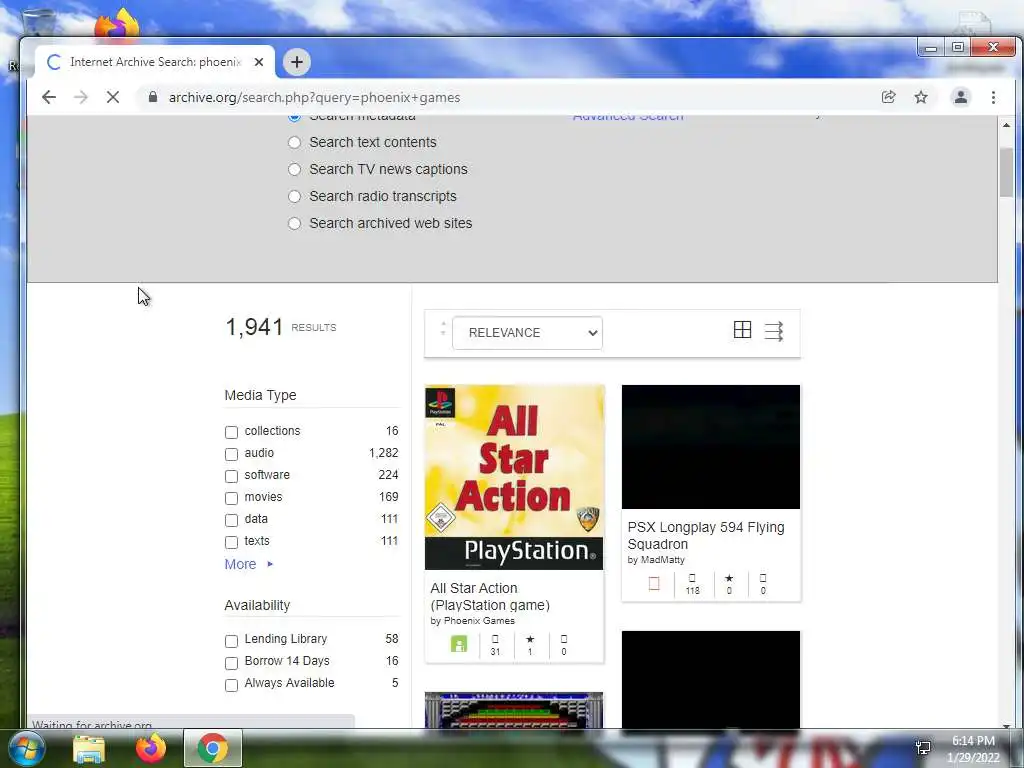This screenshot has height=768, width=1024.
Task: Launch Firefox from the taskbar
Action: [151, 748]
